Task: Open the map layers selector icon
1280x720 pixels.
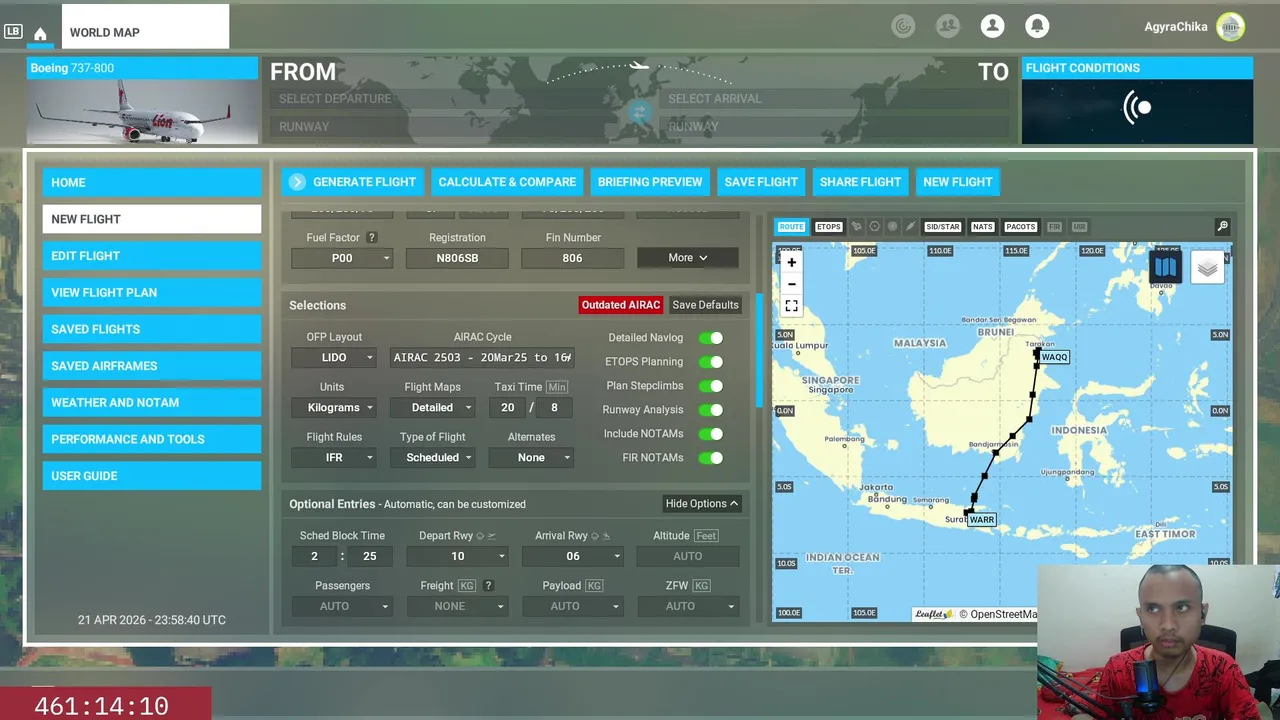Action: point(1207,268)
